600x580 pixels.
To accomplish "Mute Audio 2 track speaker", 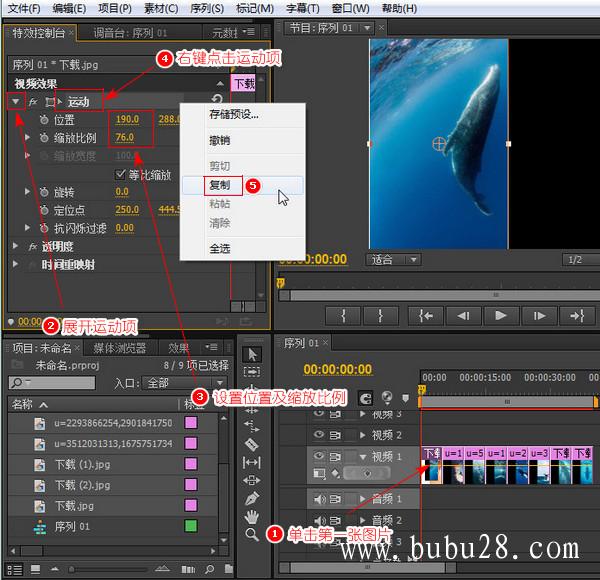I will [320, 520].
